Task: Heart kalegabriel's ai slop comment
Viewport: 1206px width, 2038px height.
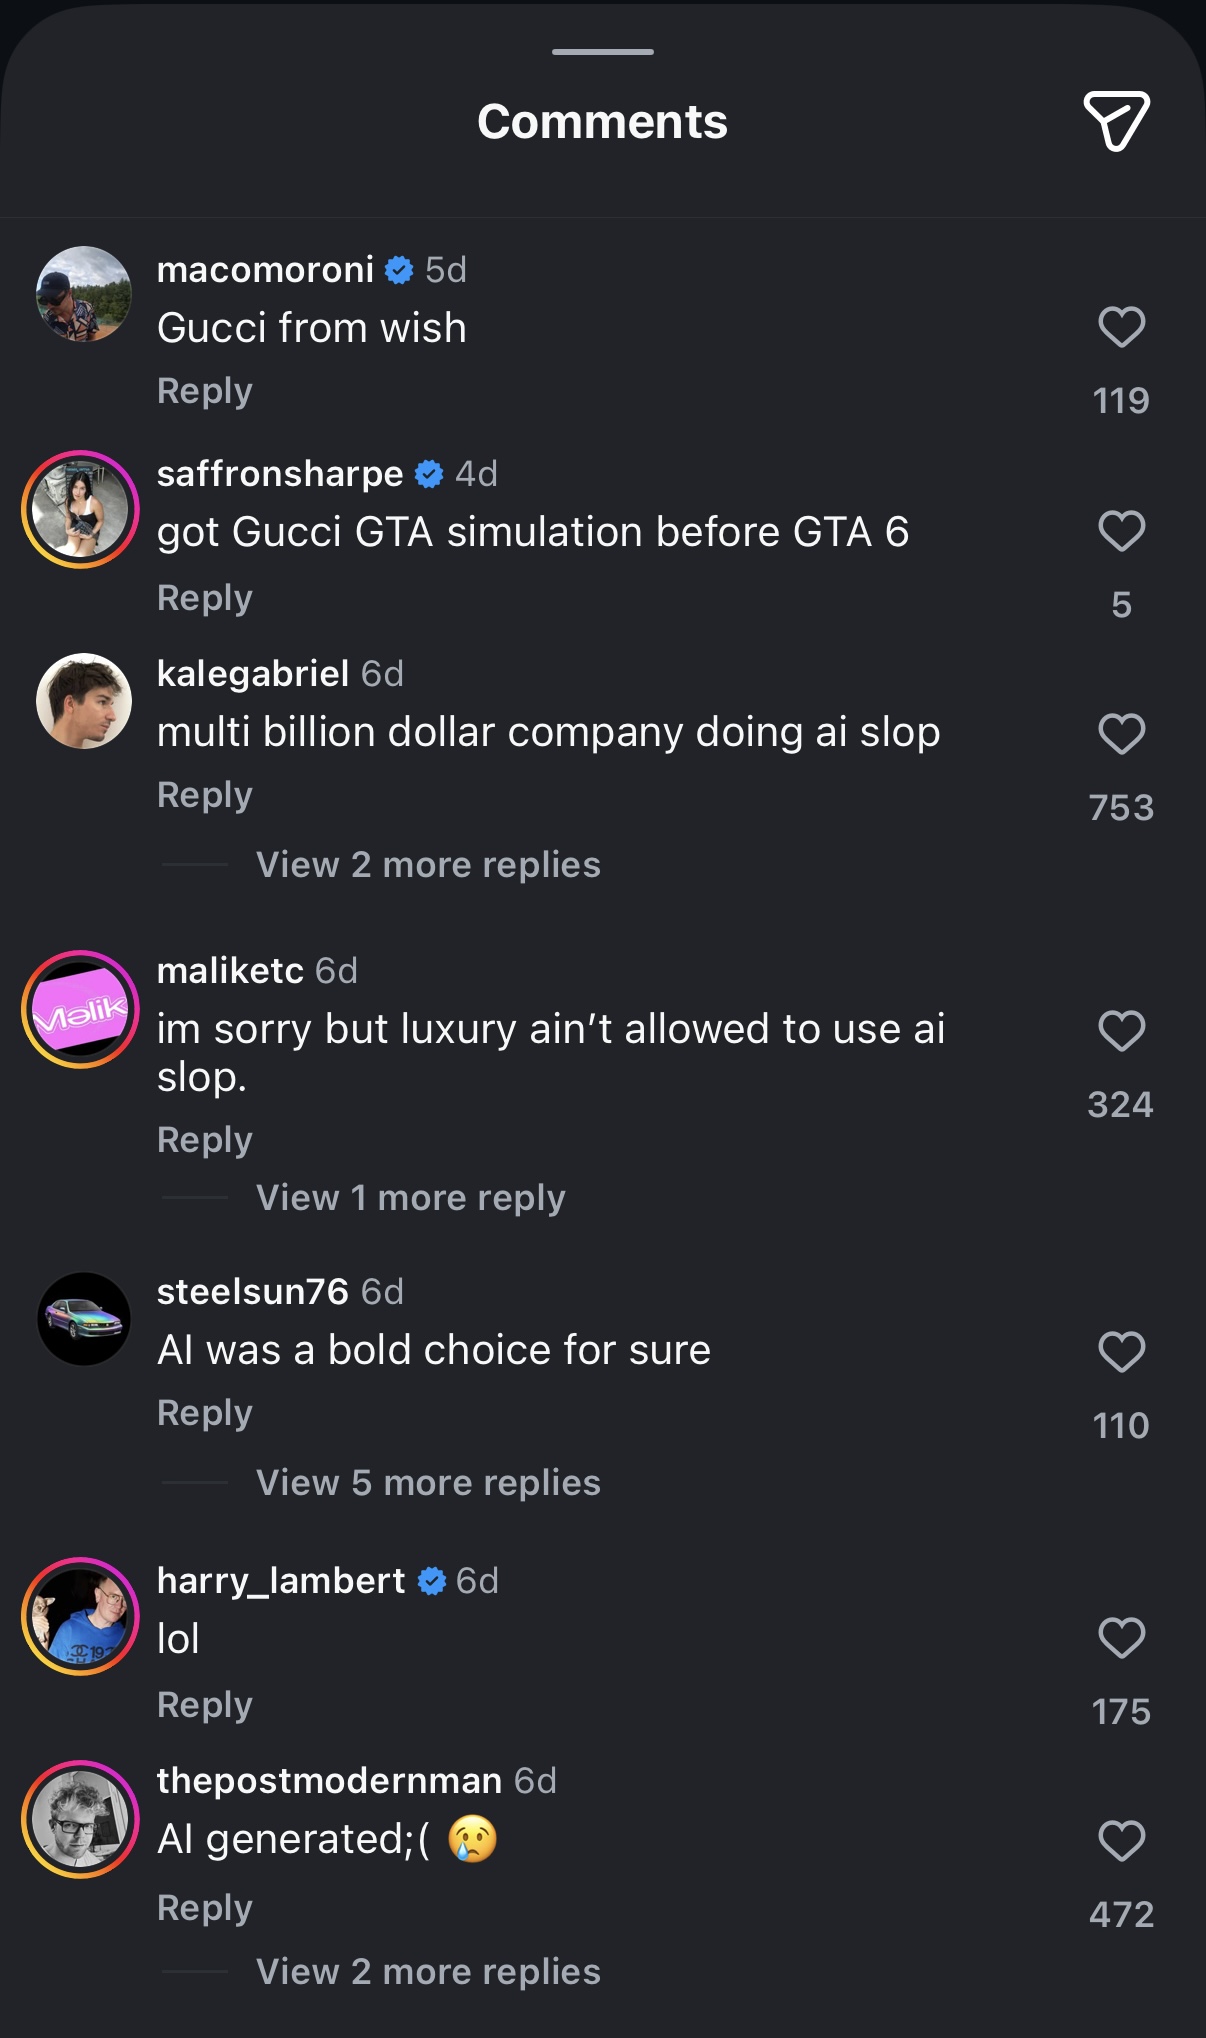Action: coord(1121,734)
